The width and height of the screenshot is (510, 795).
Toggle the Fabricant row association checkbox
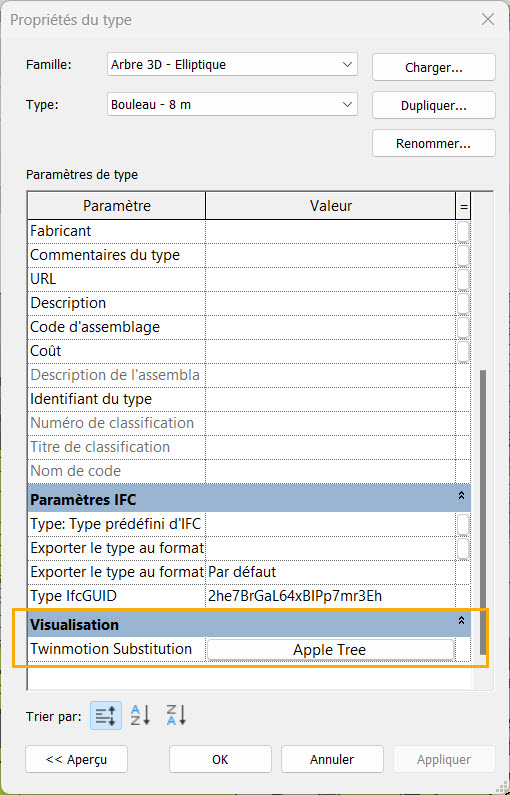pos(463,231)
